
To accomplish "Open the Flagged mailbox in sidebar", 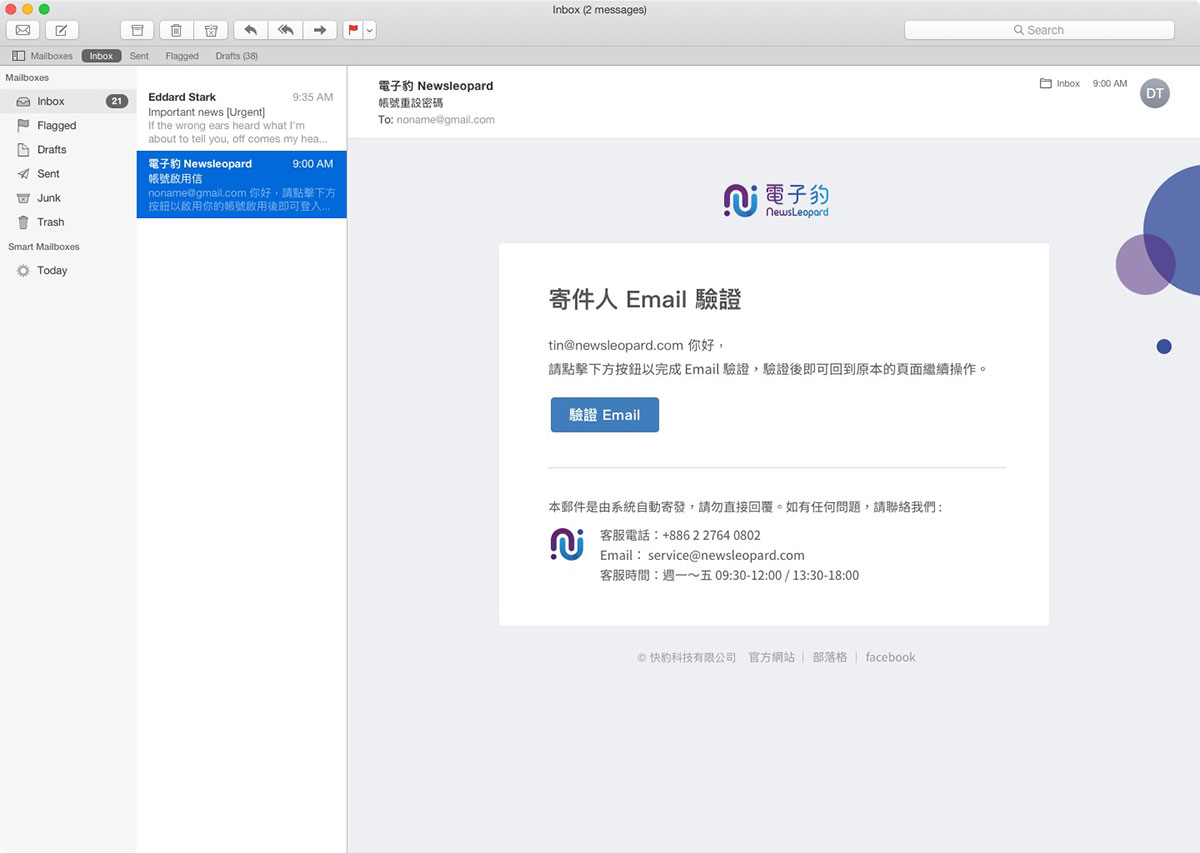I will click(x=68, y=125).
